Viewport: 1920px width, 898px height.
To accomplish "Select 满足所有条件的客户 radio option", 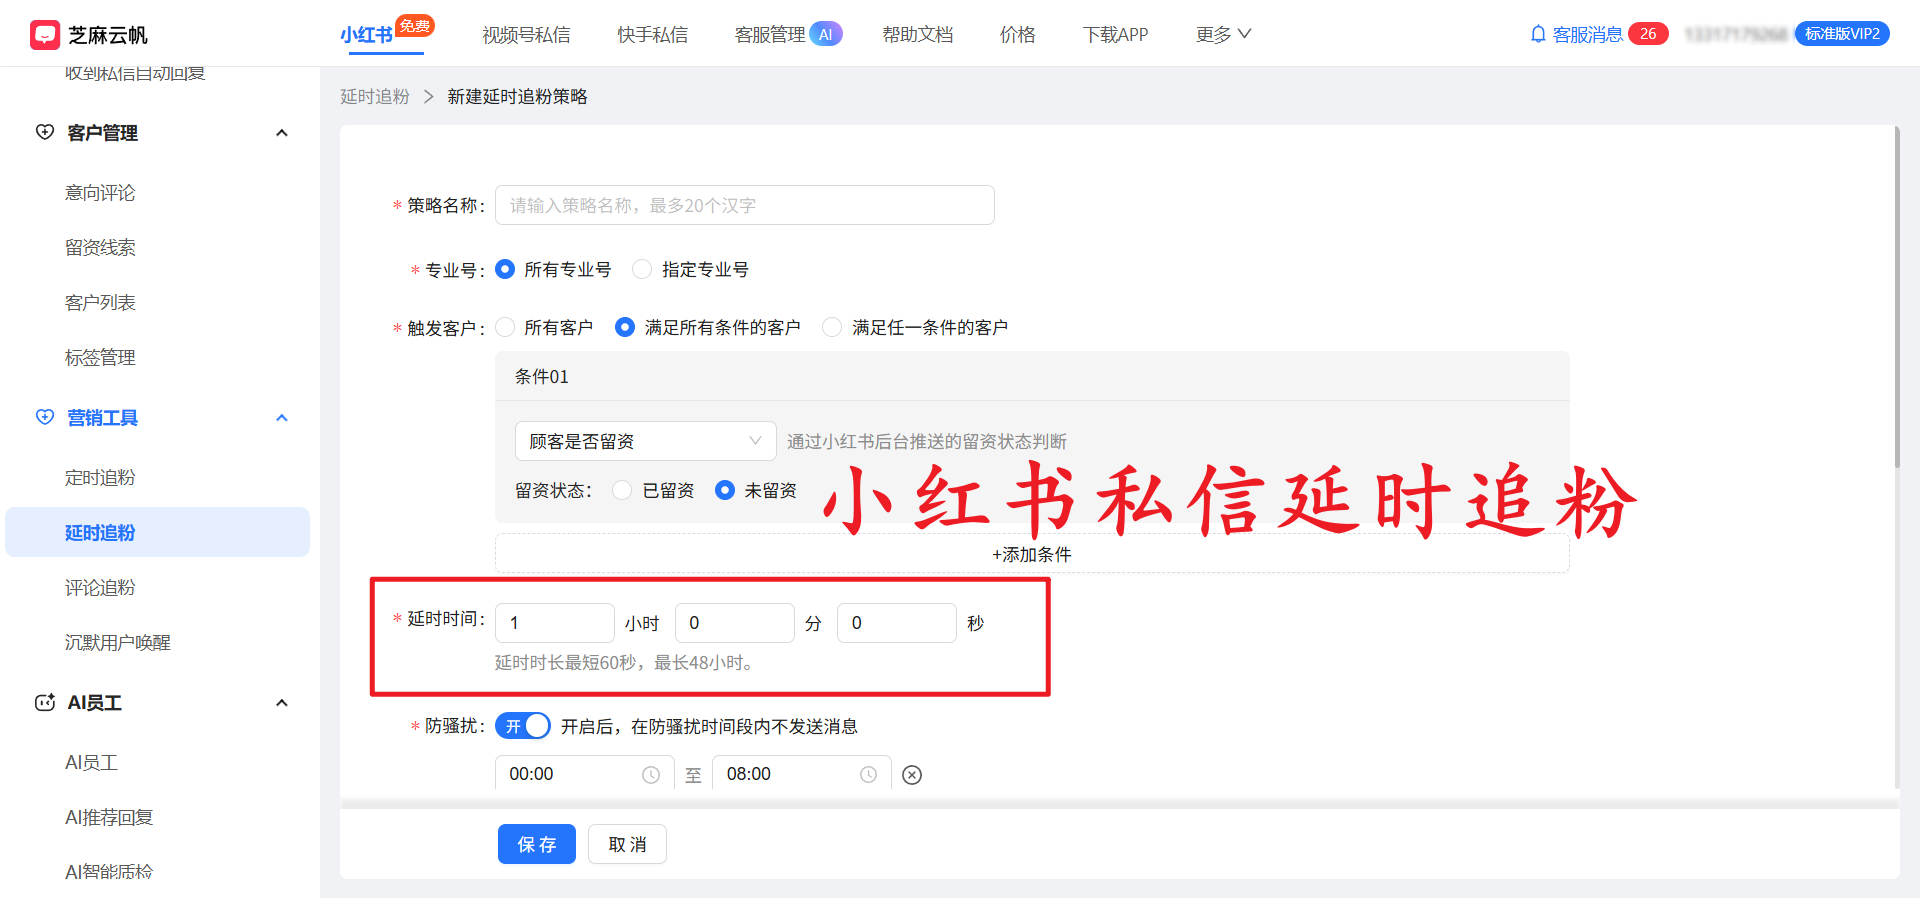I will (x=625, y=327).
